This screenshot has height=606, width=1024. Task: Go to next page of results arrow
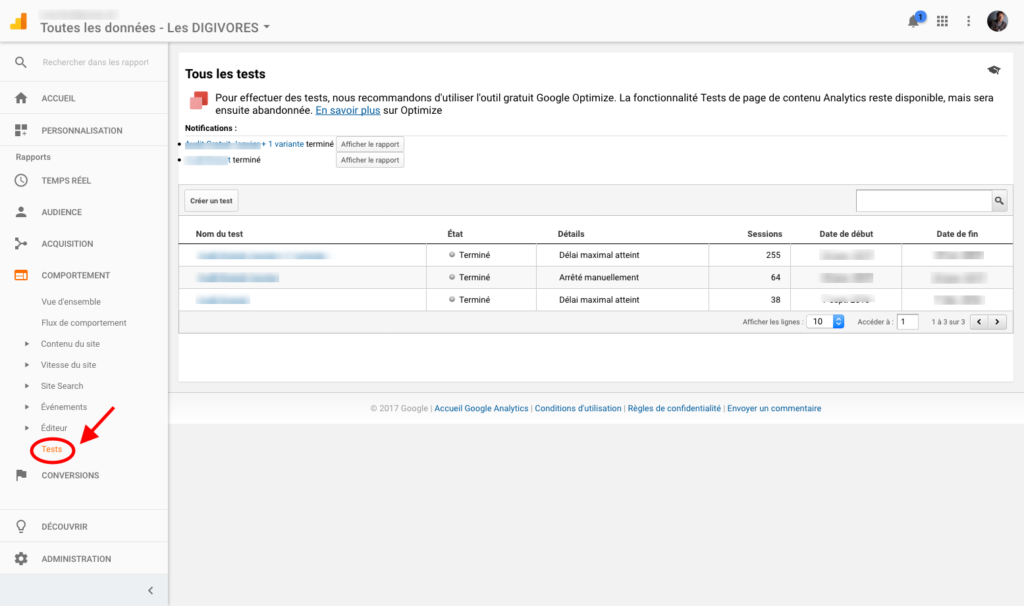click(996, 322)
